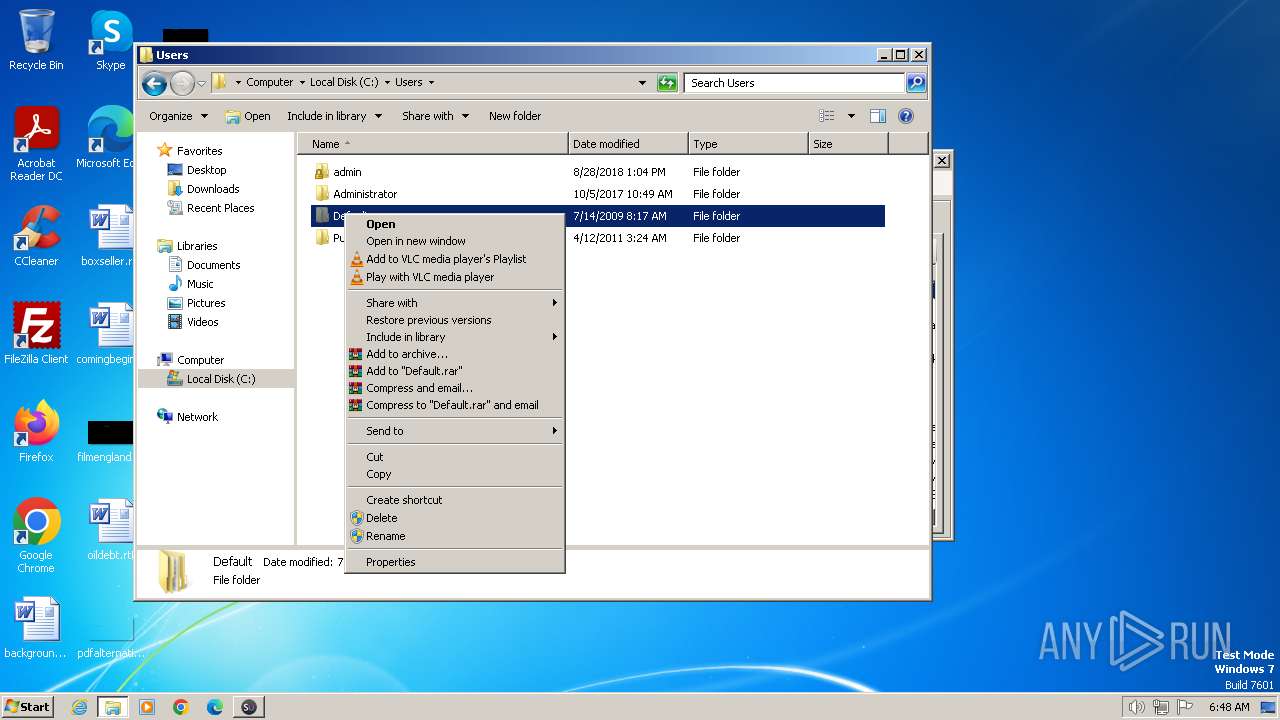Image resolution: width=1280 pixels, height=720 pixels.
Task: Click the Open toolbar button
Action: 248,116
